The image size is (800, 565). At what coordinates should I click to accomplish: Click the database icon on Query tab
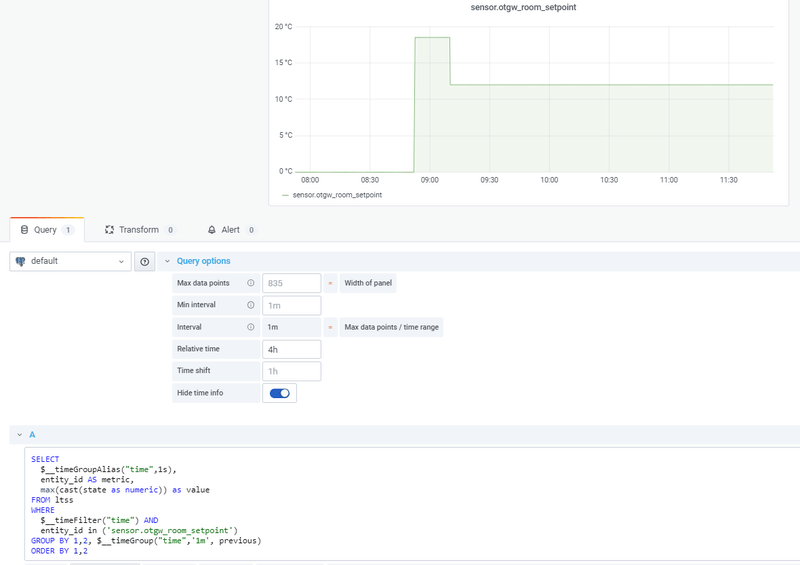click(x=24, y=230)
